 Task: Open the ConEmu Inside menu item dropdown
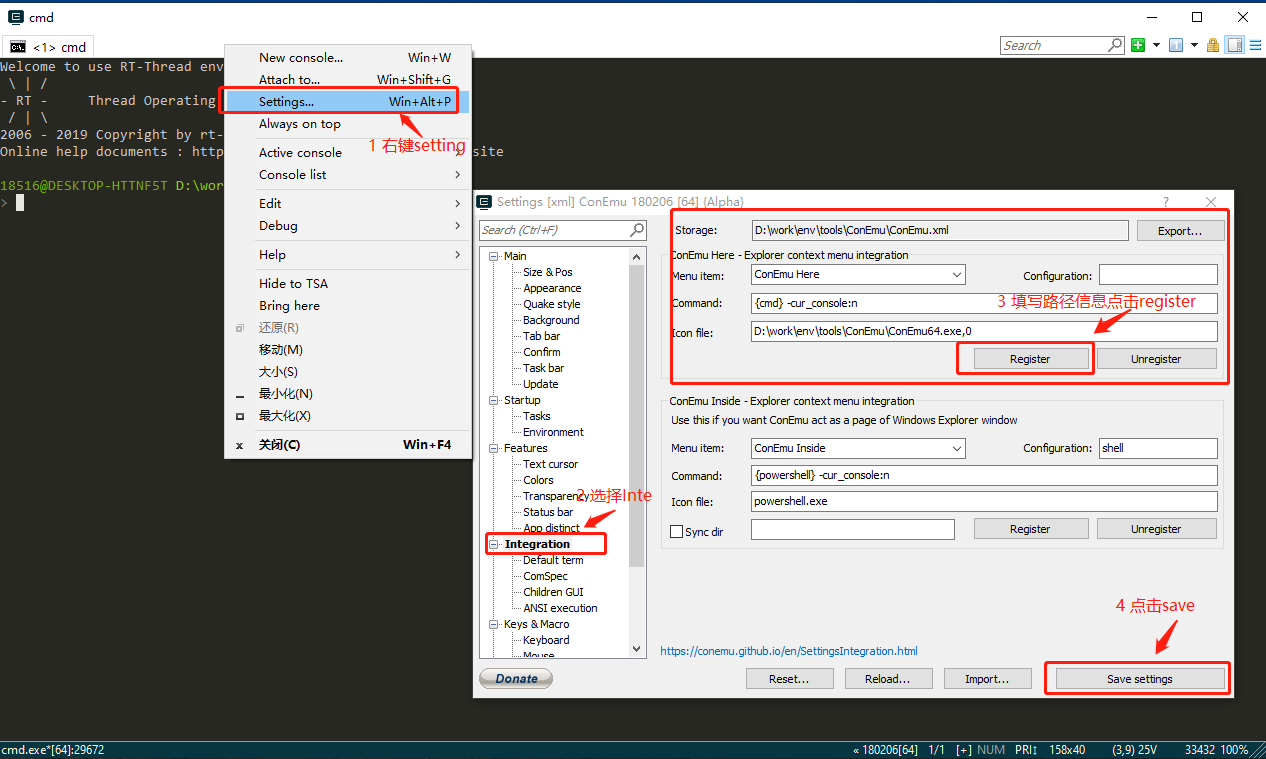(956, 448)
